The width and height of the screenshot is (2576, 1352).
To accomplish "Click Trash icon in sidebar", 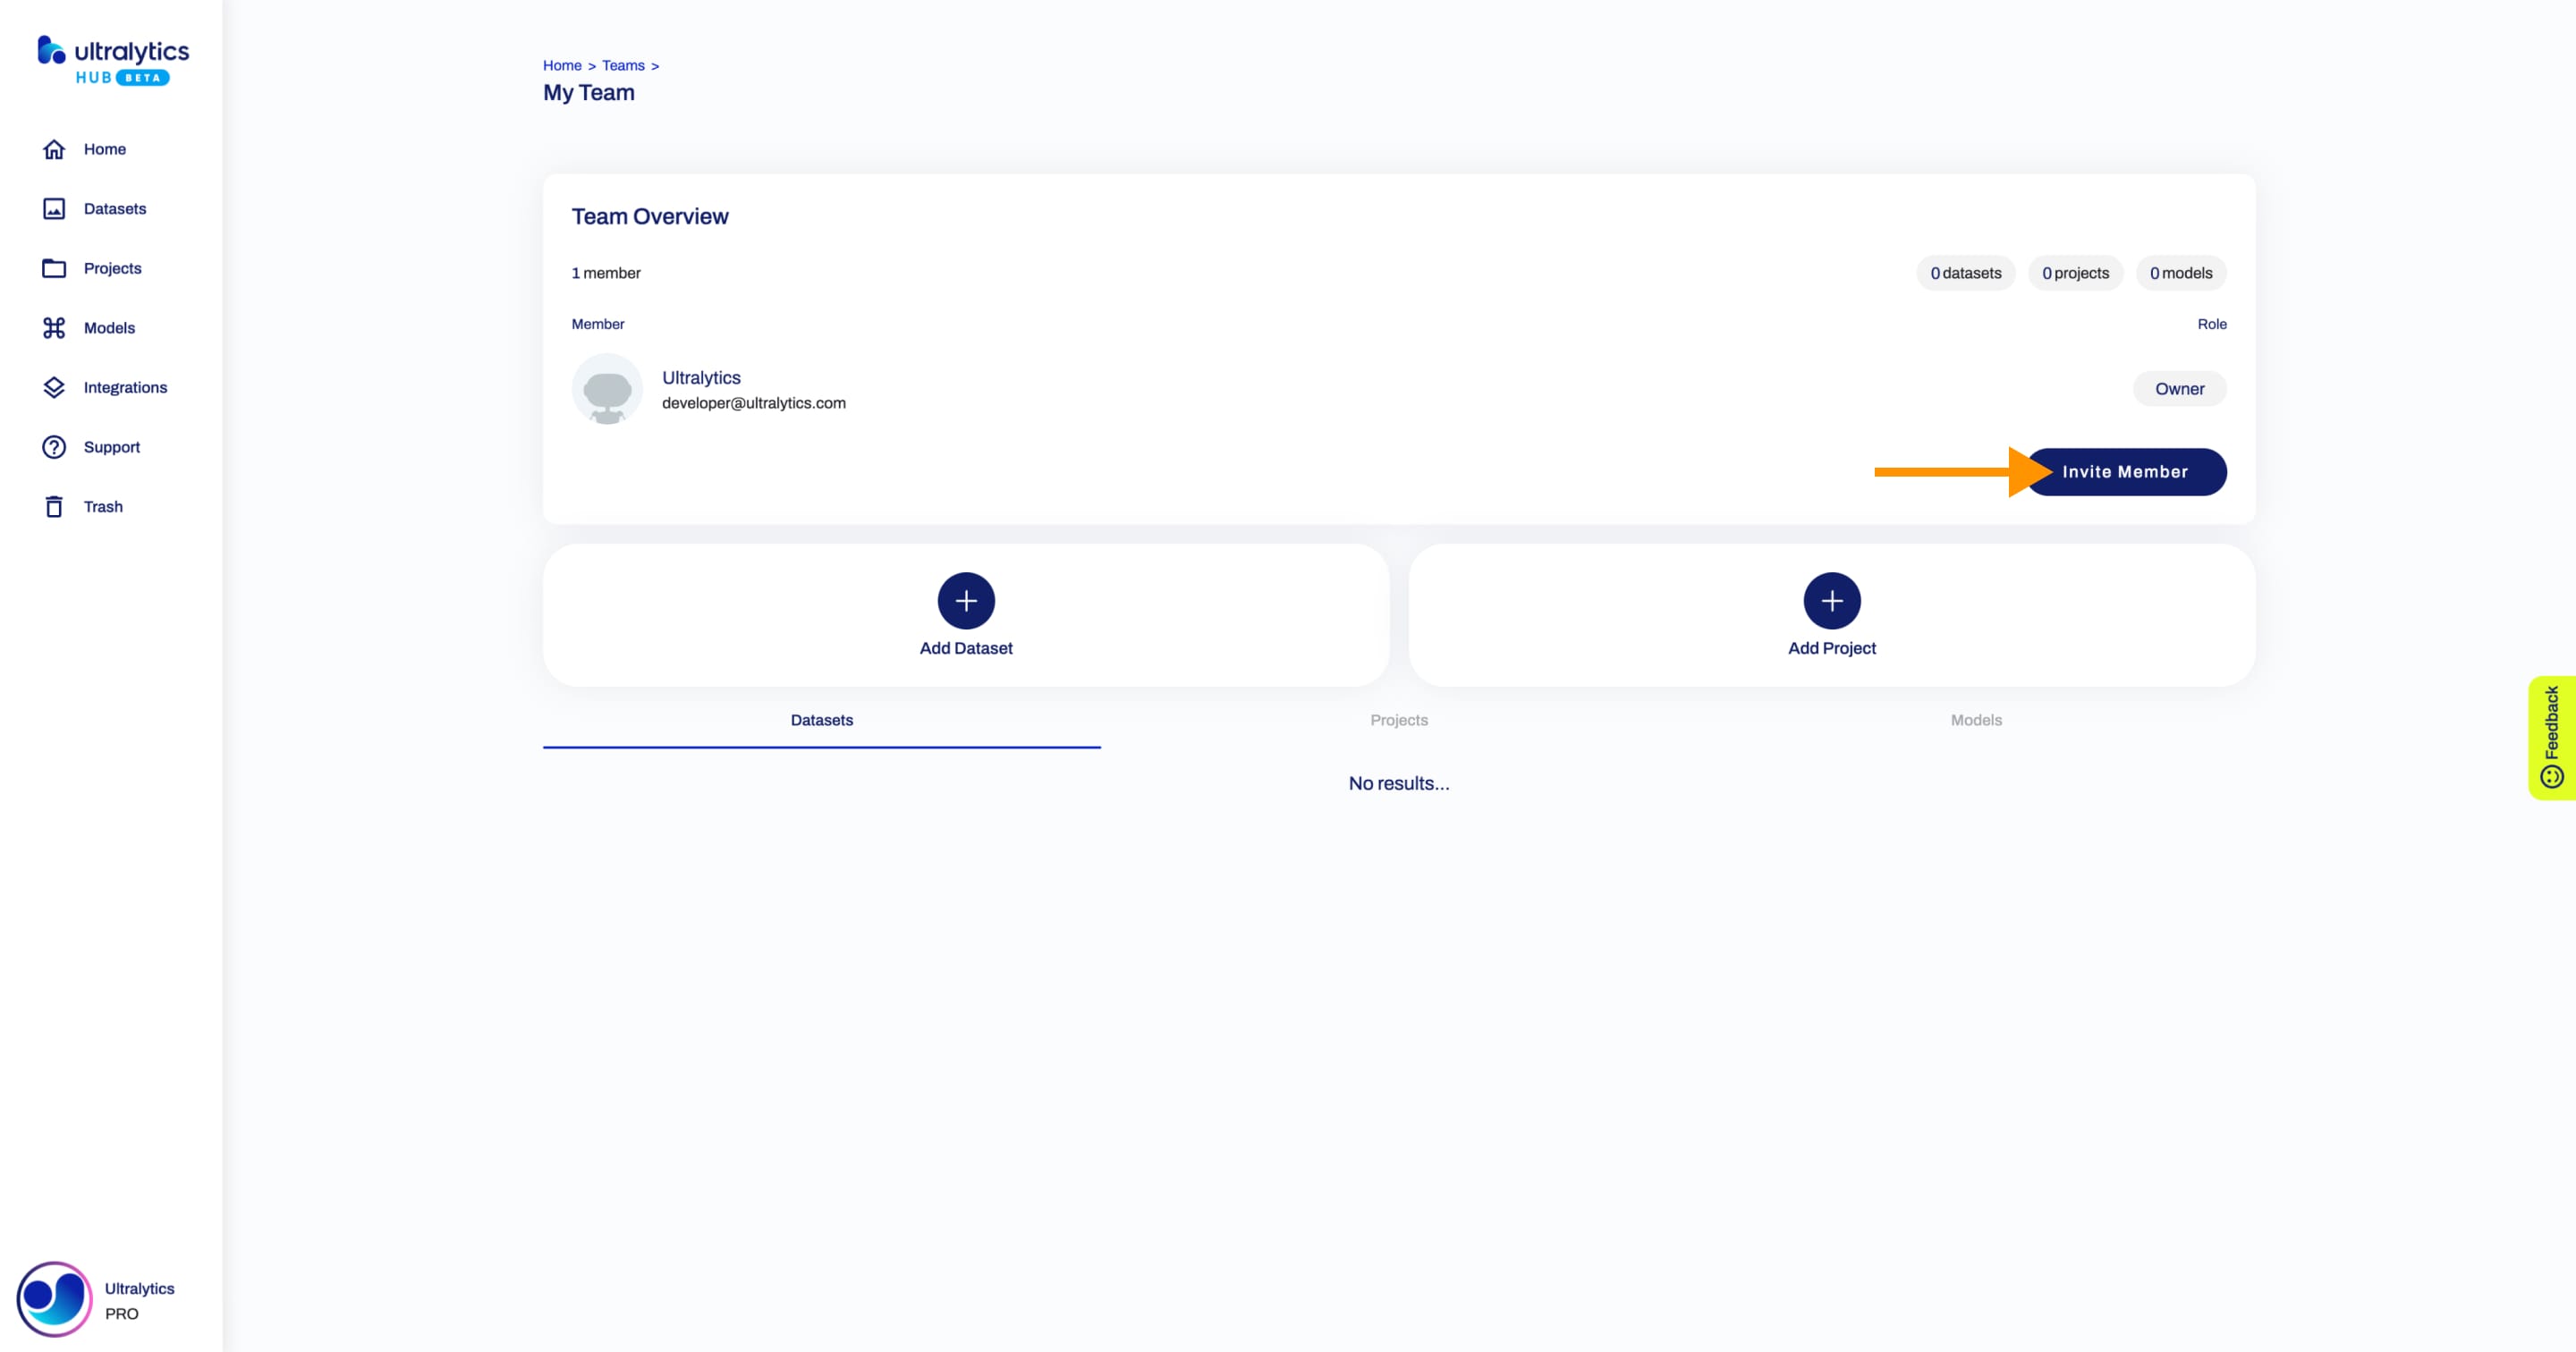I will pos(53,506).
